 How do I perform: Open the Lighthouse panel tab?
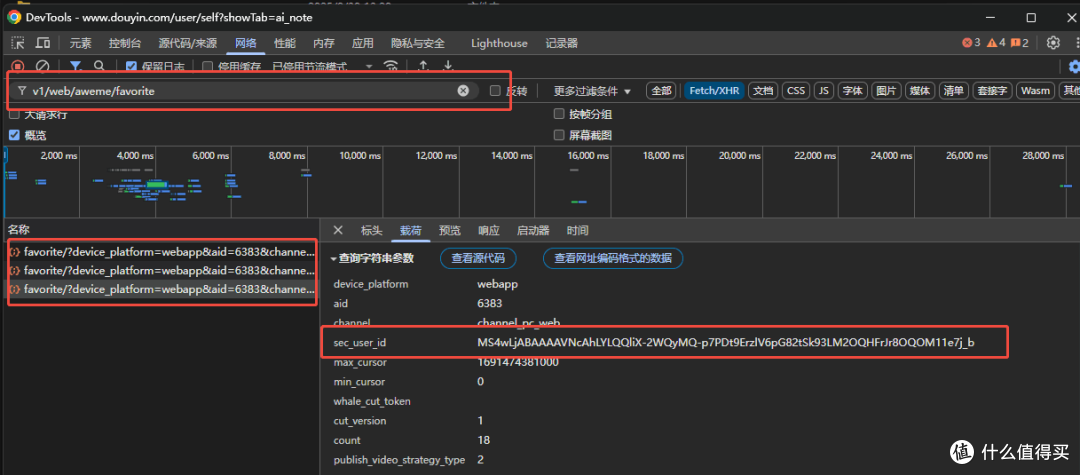[x=499, y=43]
